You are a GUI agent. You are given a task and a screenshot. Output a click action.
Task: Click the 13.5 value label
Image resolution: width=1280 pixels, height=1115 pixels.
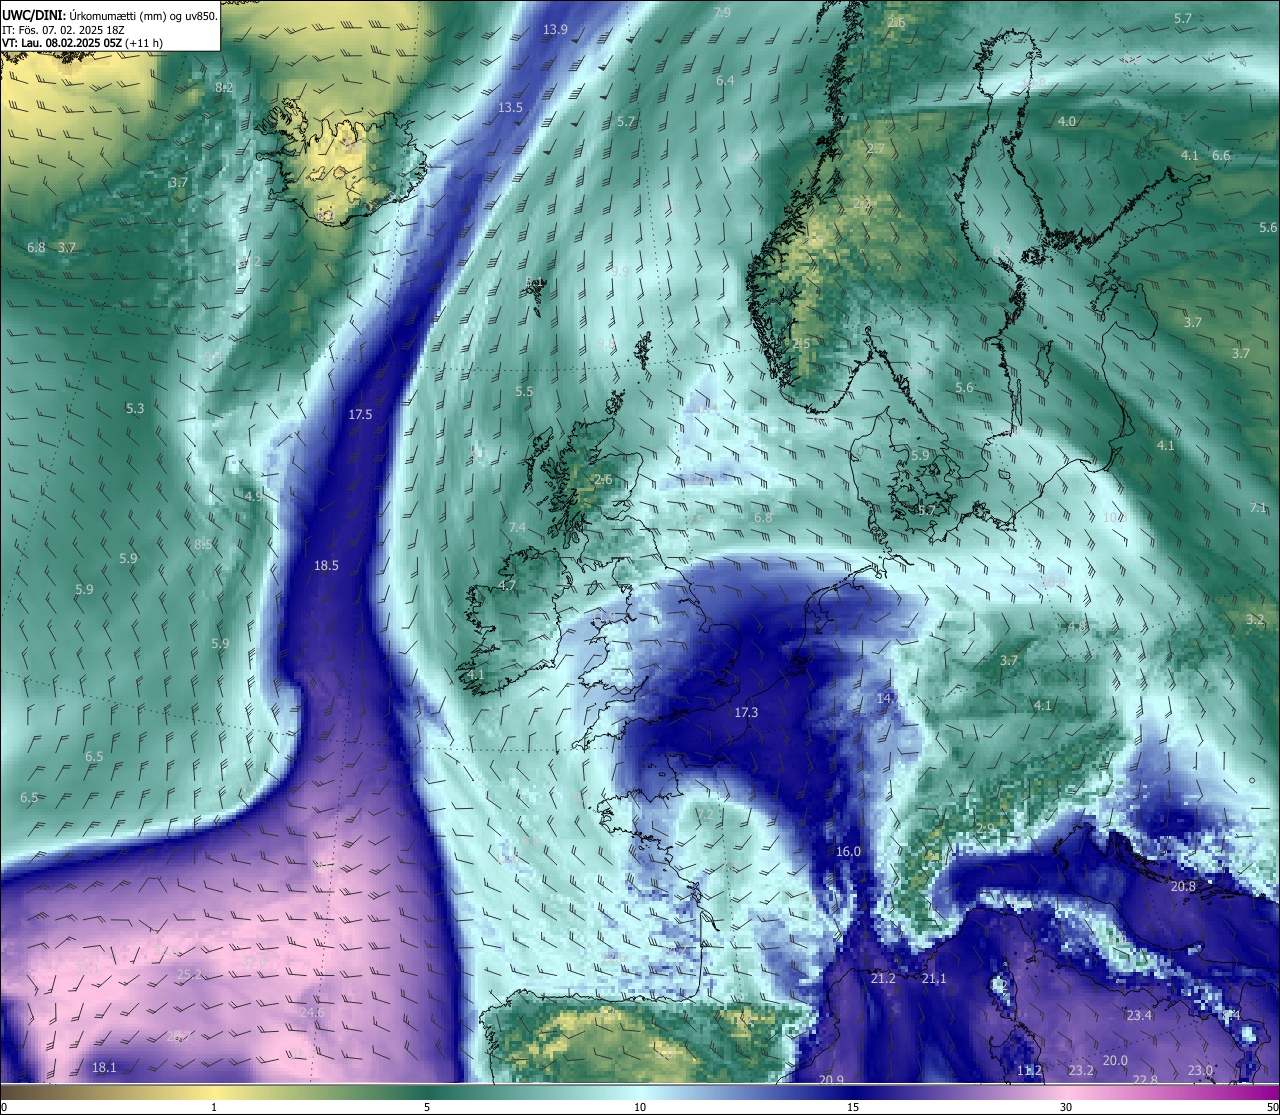pyautogui.click(x=510, y=107)
